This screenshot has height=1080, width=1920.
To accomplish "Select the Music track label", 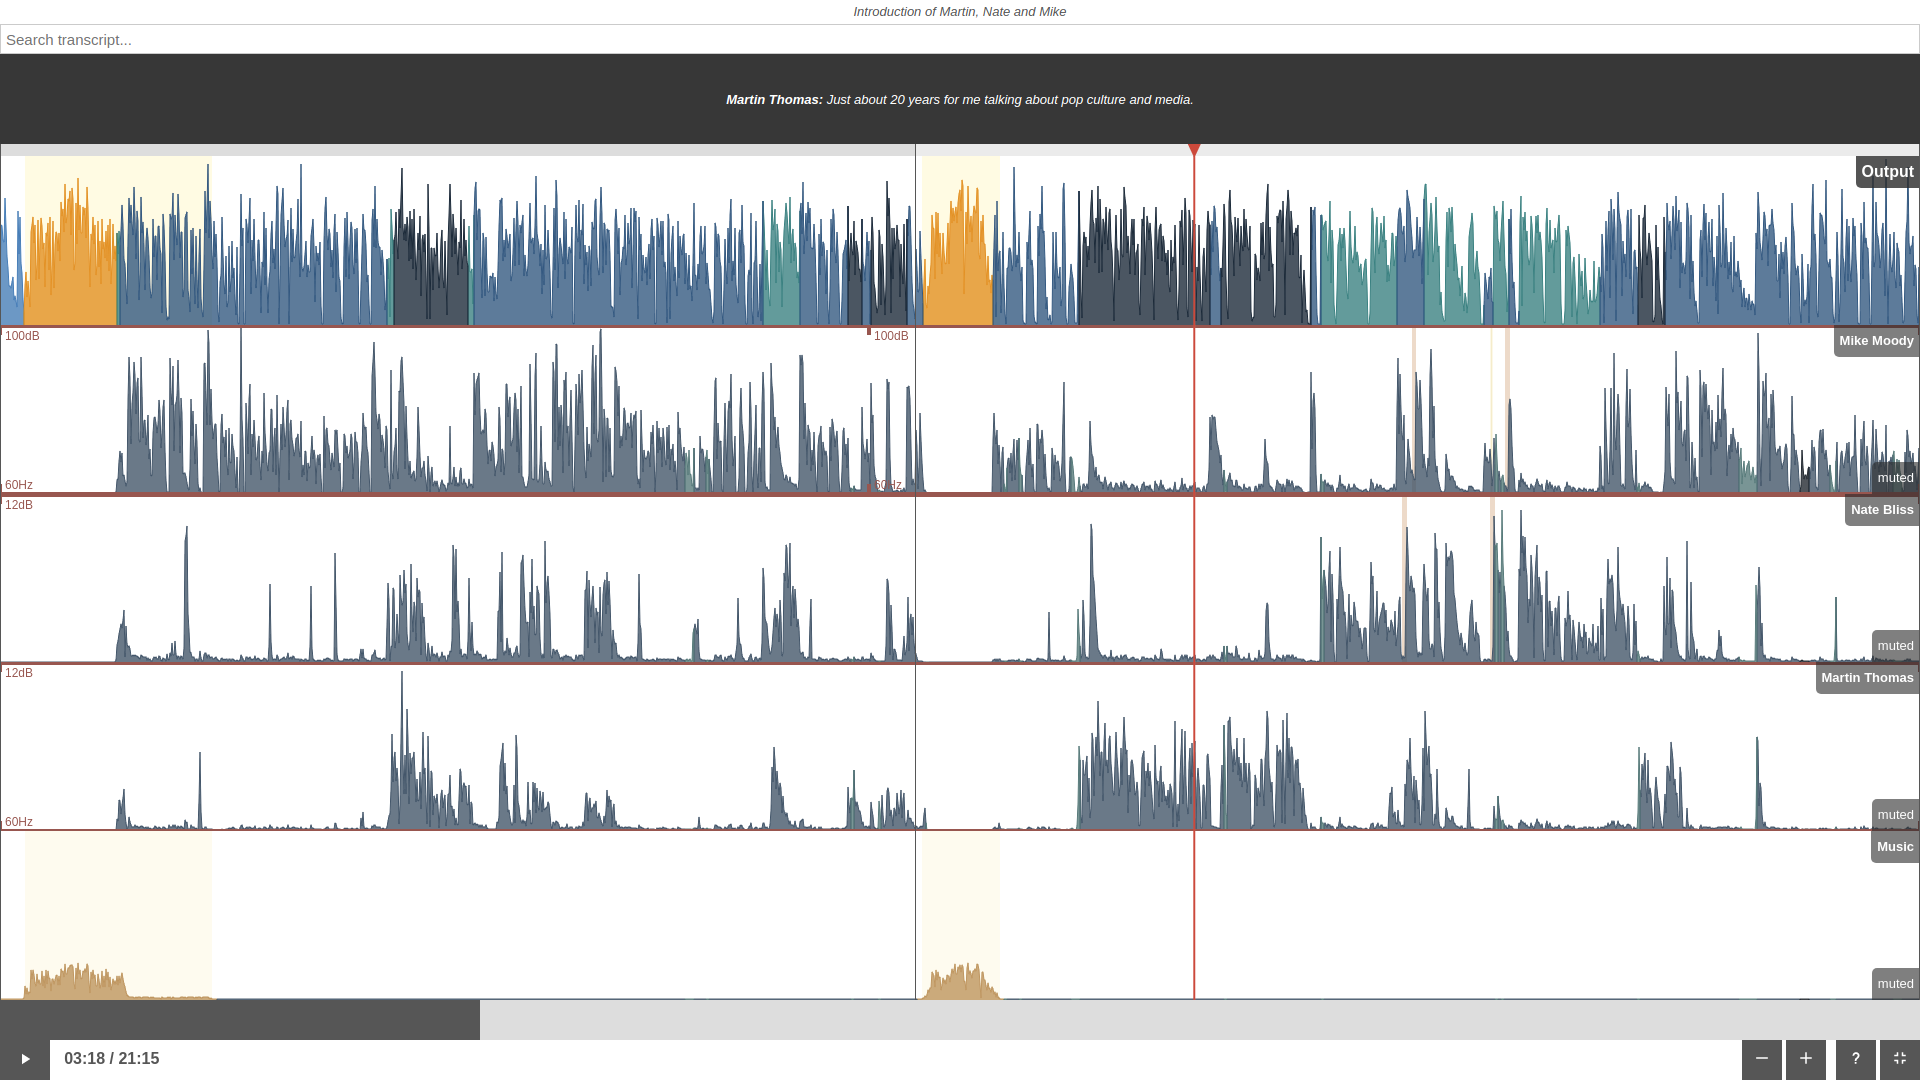I will [x=1895, y=847].
